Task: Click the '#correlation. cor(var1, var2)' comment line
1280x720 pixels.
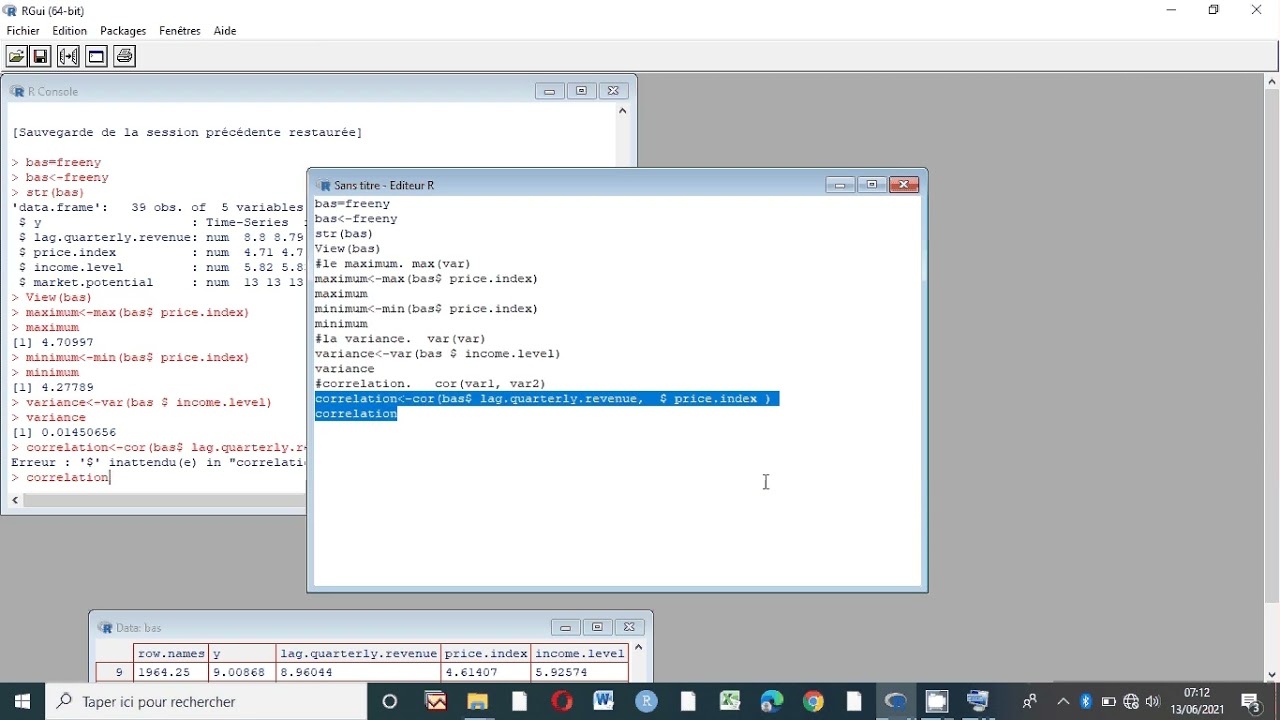Action: (x=430, y=384)
